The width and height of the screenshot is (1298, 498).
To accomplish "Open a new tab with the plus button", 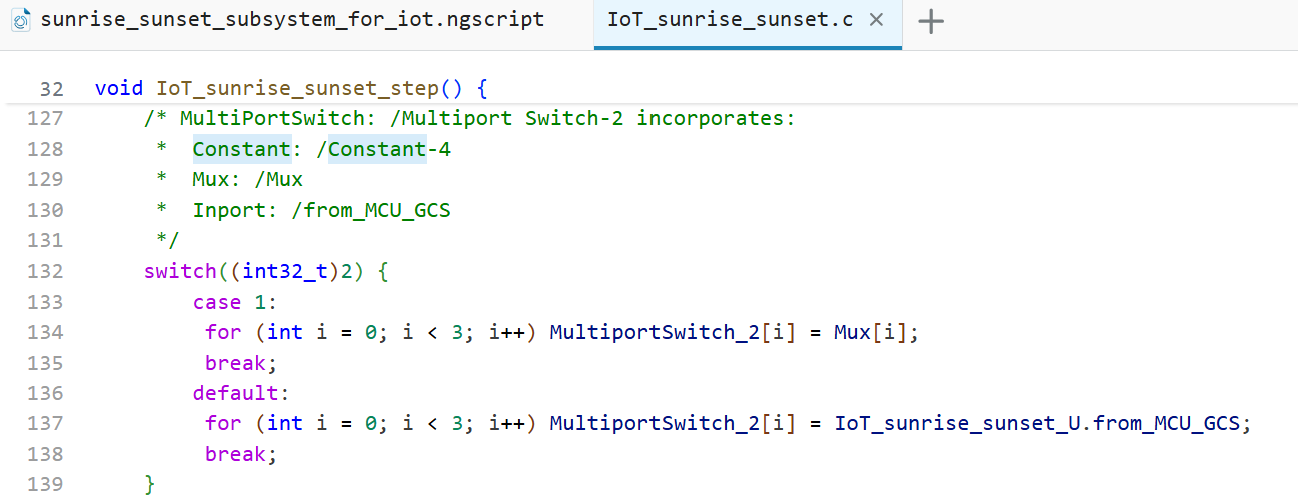I will pyautogui.click(x=931, y=22).
